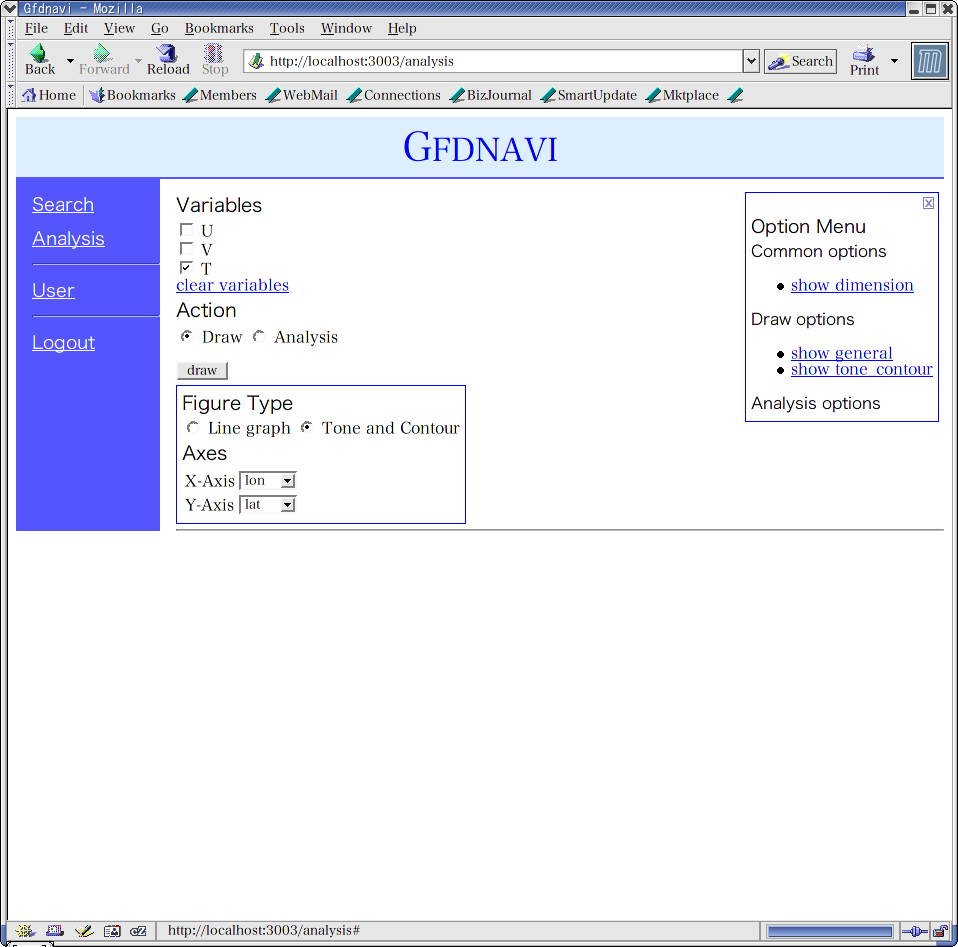958x947 pixels.
Task: Open the Go menu
Action: coord(159,28)
